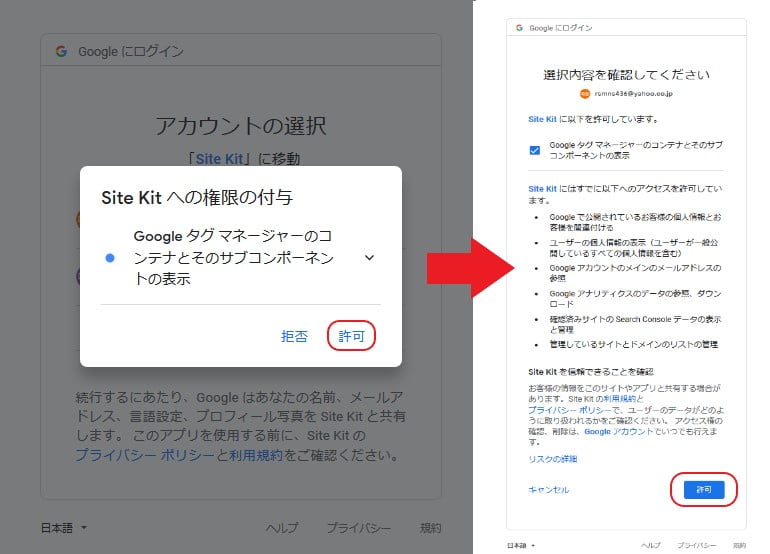
Task: Click the キャンセル link on the confirmation page
Action: pos(548,490)
